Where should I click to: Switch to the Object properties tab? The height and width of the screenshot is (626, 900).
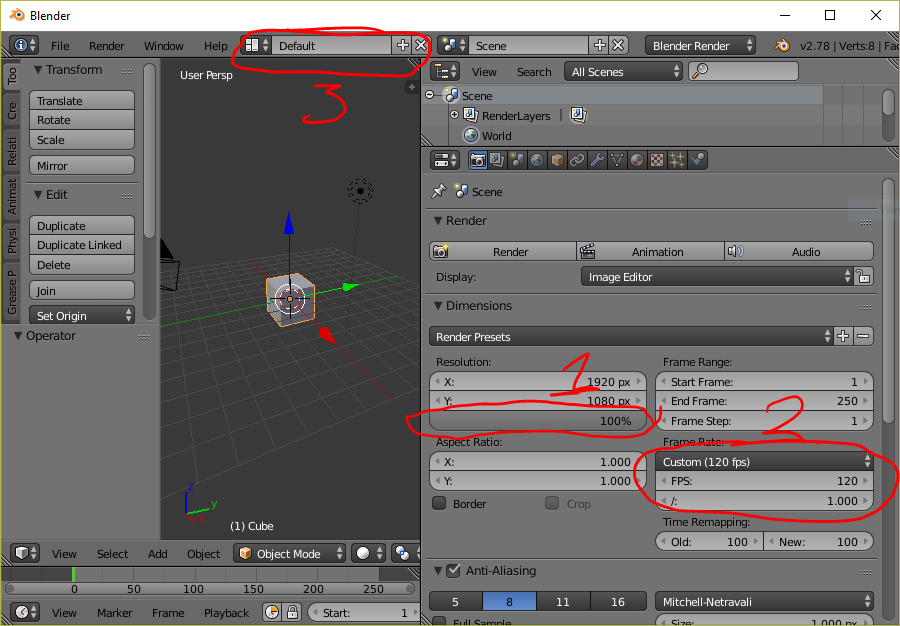(556, 160)
